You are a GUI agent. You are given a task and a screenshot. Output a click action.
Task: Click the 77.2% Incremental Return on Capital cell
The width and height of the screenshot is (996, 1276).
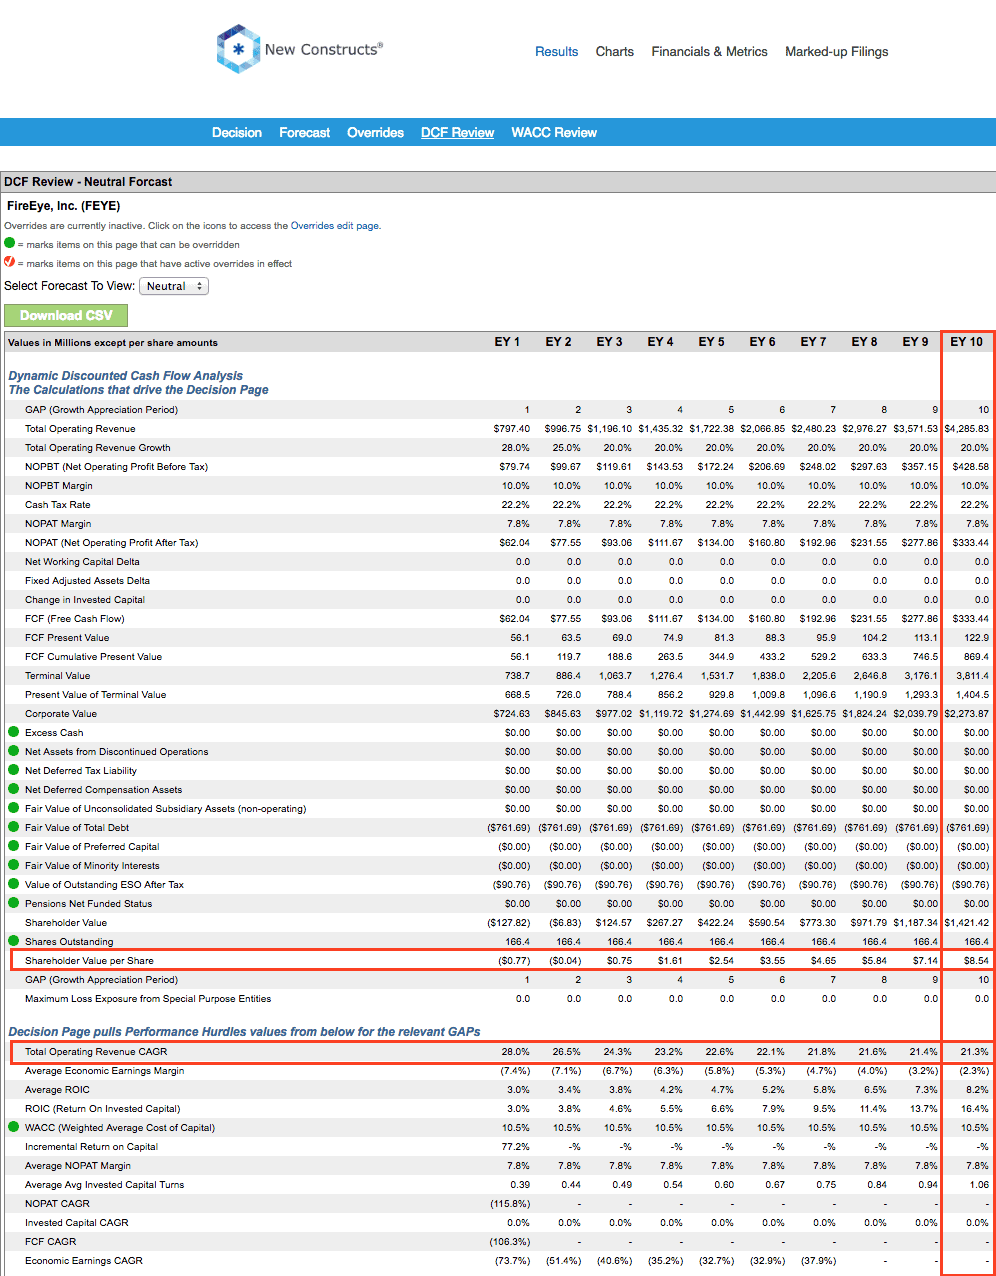click(x=517, y=1146)
